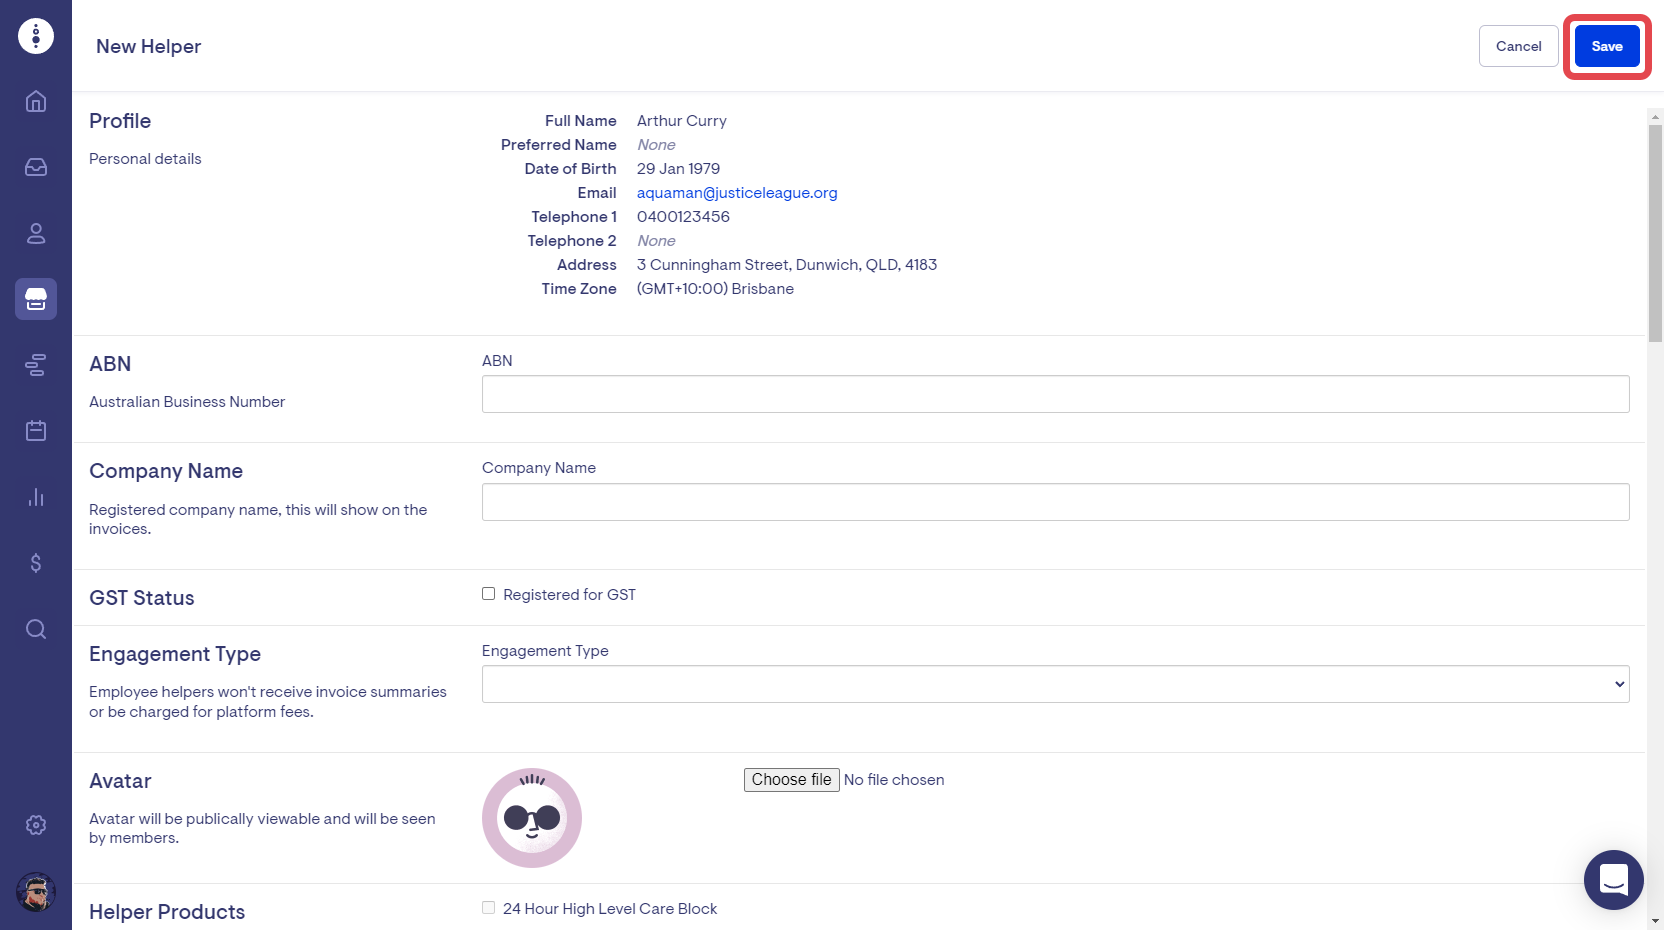Open the settings gear icon
Image resolution: width=1664 pixels, height=930 pixels.
tap(36, 825)
